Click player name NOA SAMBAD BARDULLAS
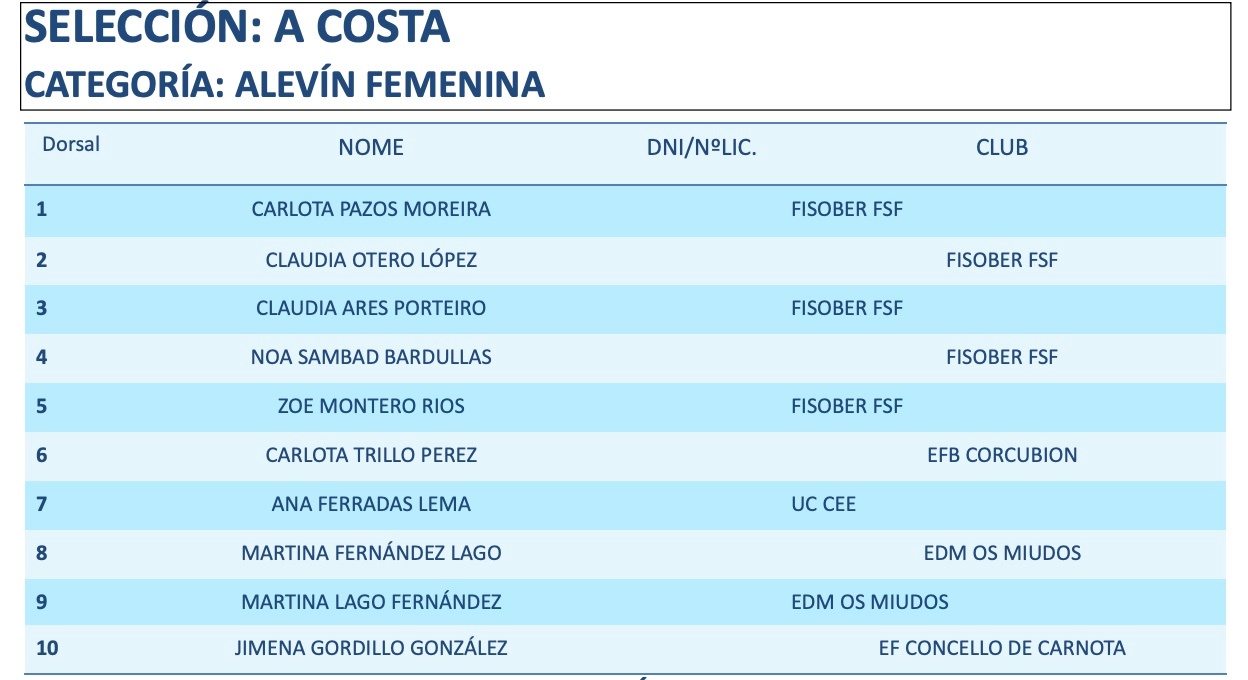This screenshot has width=1248, height=680. [x=371, y=357]
